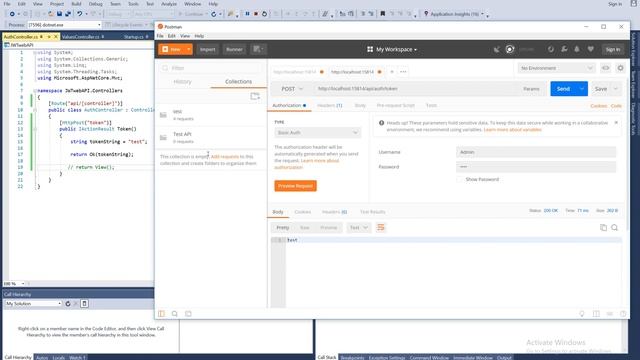Switch response view to Preview
The height and width of the screenshot is (360, 640).
329,227
